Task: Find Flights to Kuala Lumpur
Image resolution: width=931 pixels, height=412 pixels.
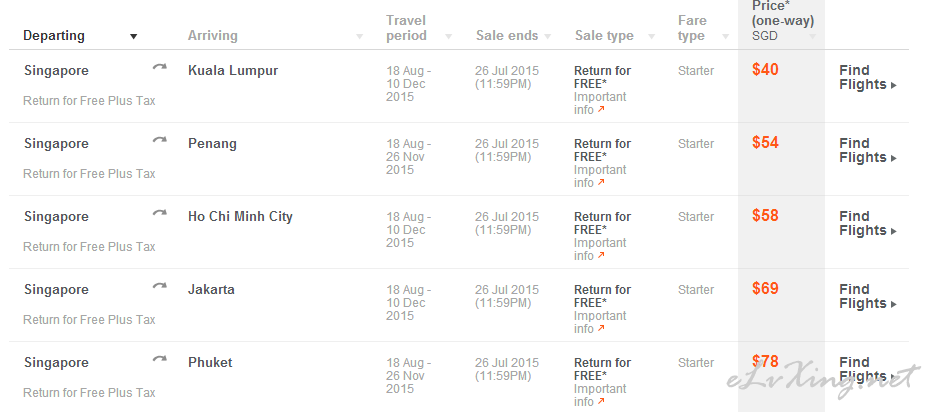Action: [x=867, y=77]
